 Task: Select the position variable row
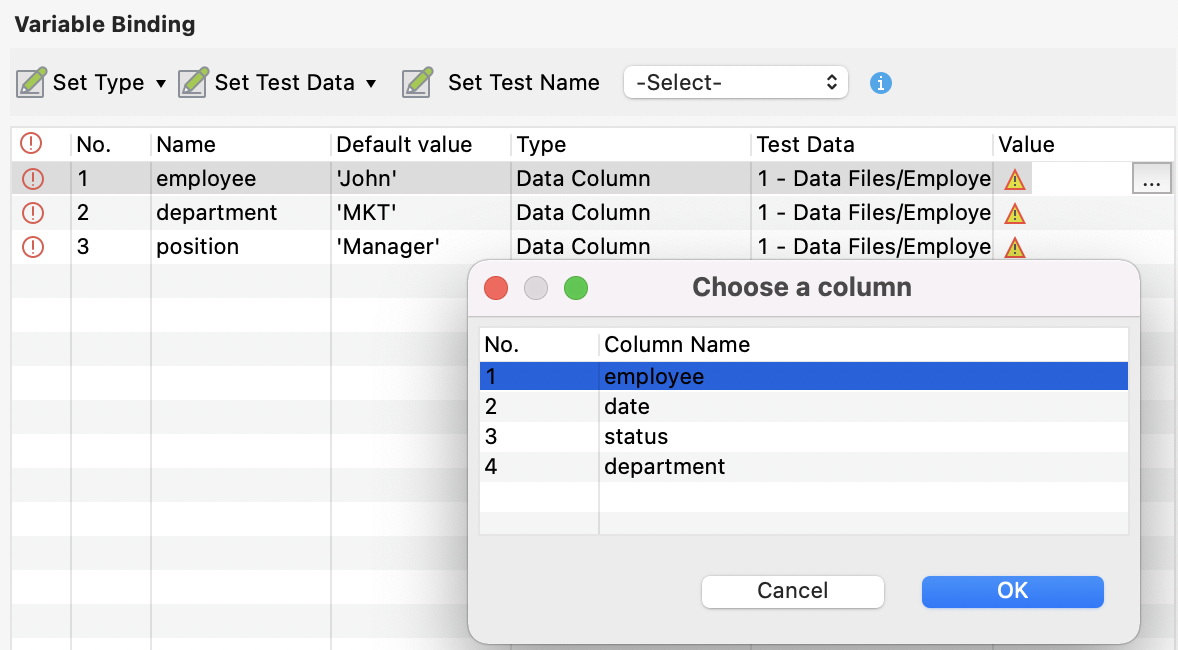point(200,246)
